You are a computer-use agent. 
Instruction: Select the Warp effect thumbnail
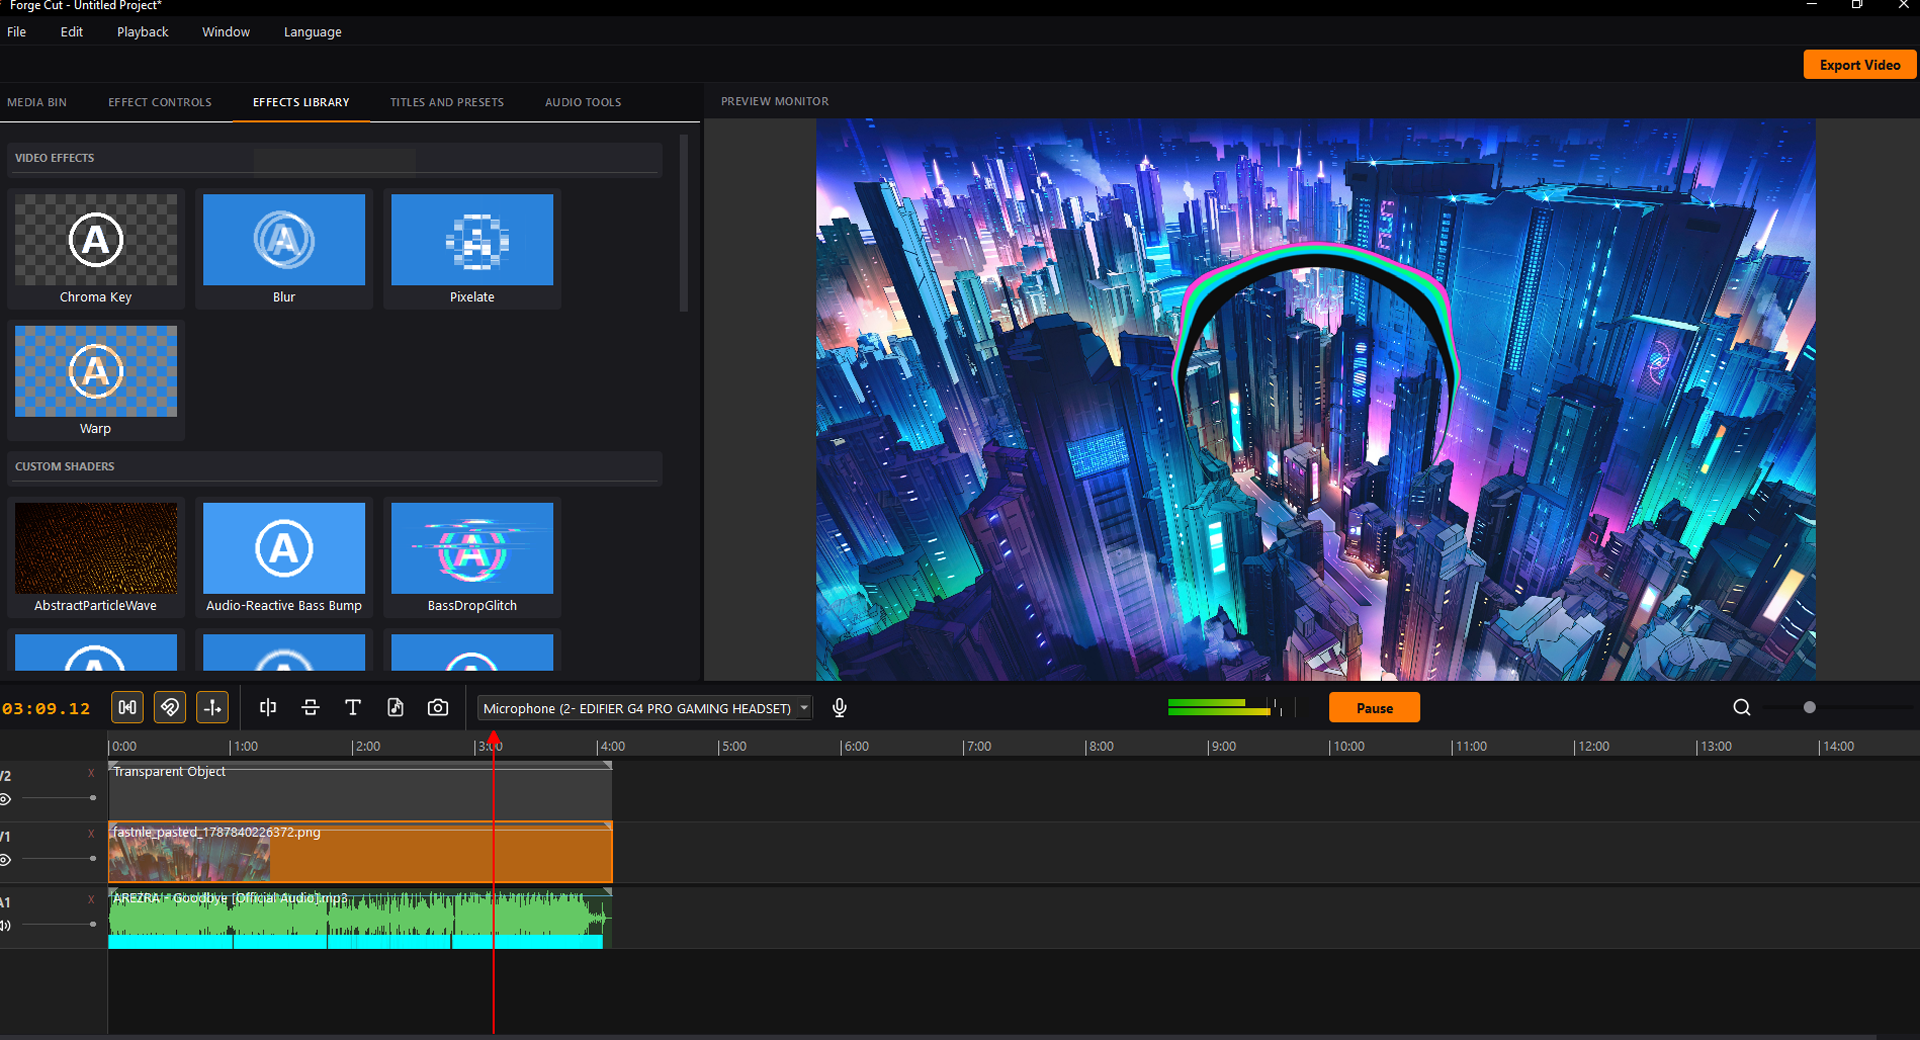(x=96, y=380)
